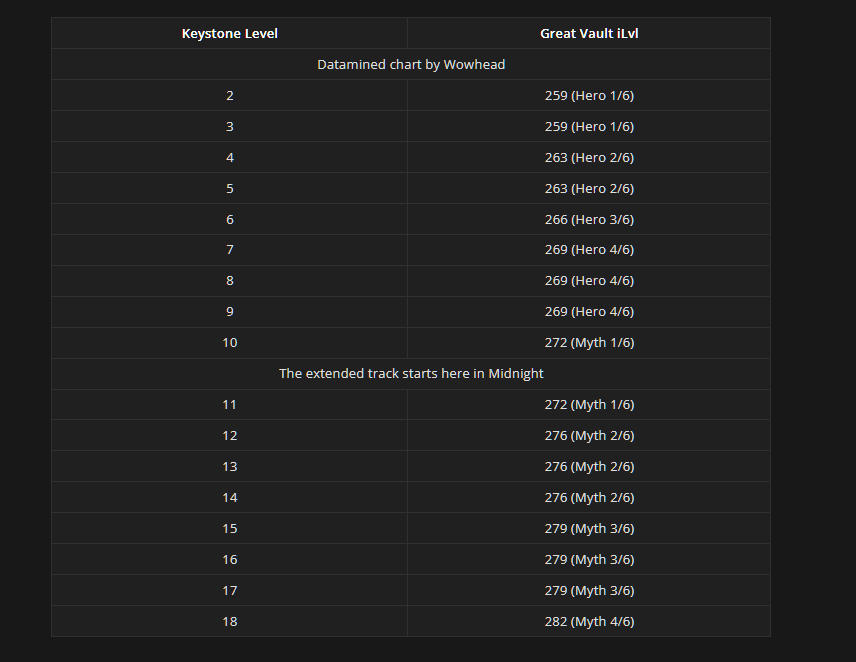Click the 279 (Myth 3/6) cell for keystone 15
Viewport: 856px width, 662px height.
tap(589, 528)
